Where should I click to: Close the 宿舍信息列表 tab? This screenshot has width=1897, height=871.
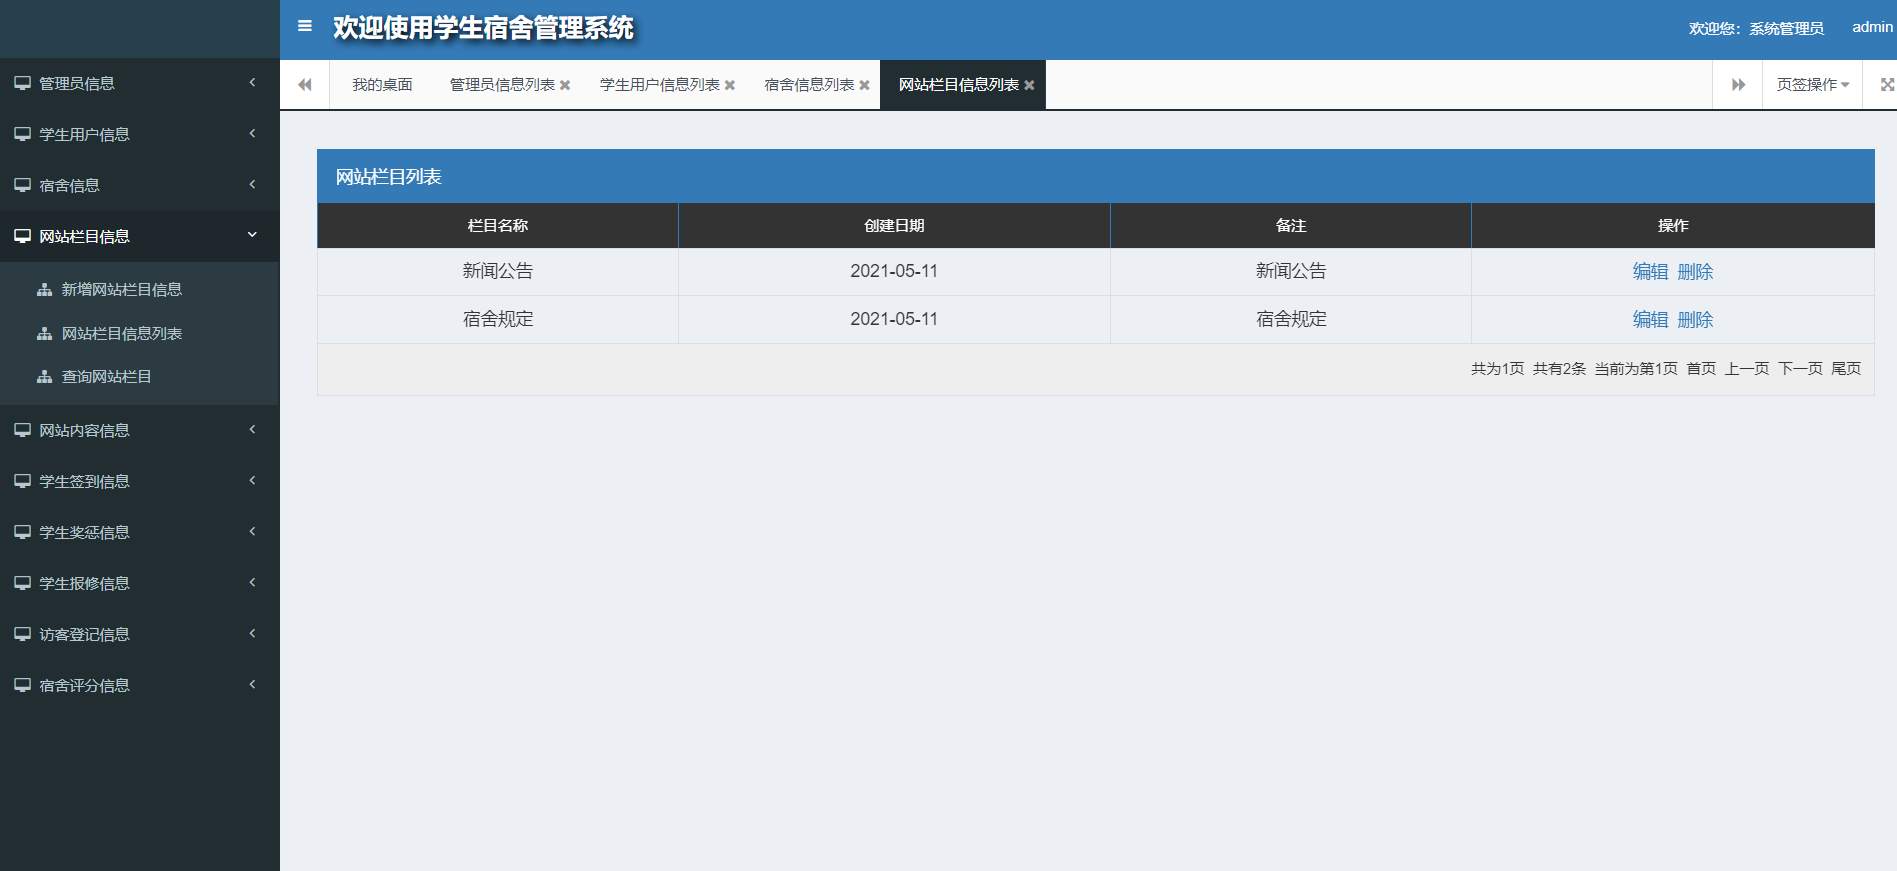(865, 85)
